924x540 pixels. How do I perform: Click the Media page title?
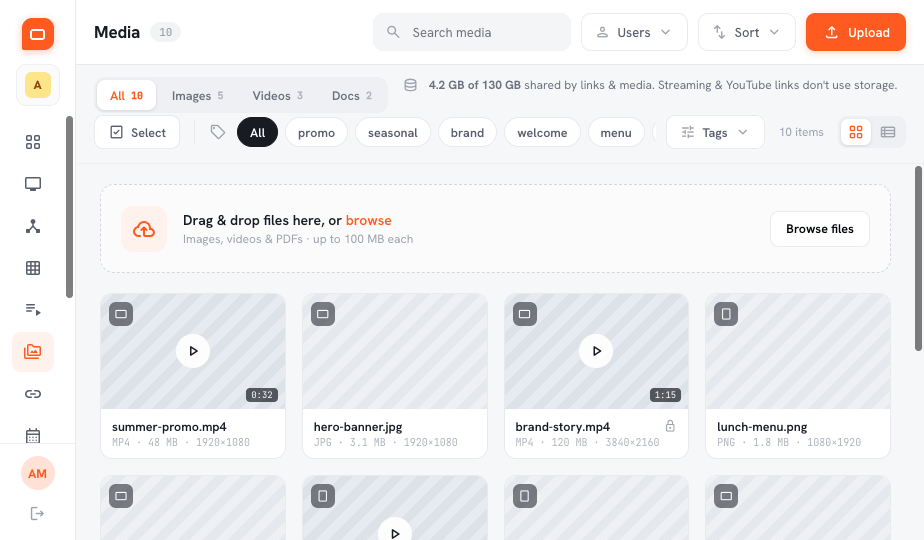point(117,32)
